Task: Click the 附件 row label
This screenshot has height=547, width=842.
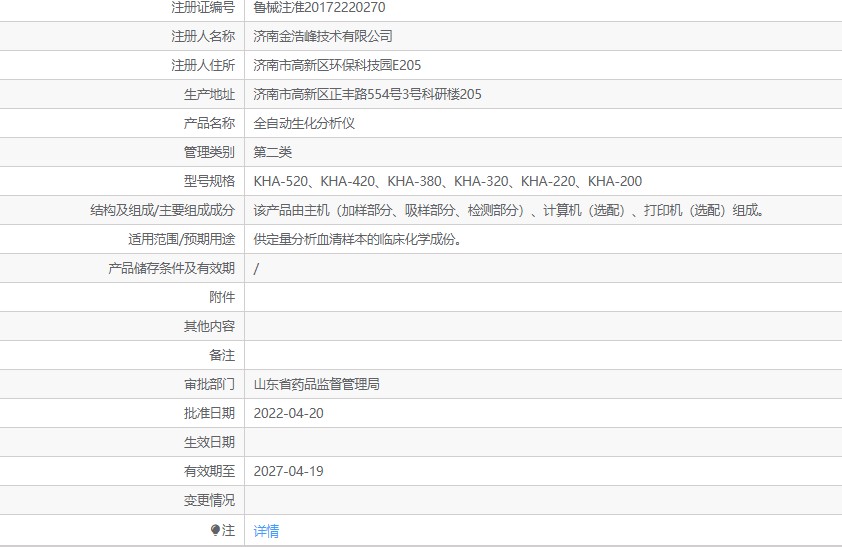Action: point(222,297)
